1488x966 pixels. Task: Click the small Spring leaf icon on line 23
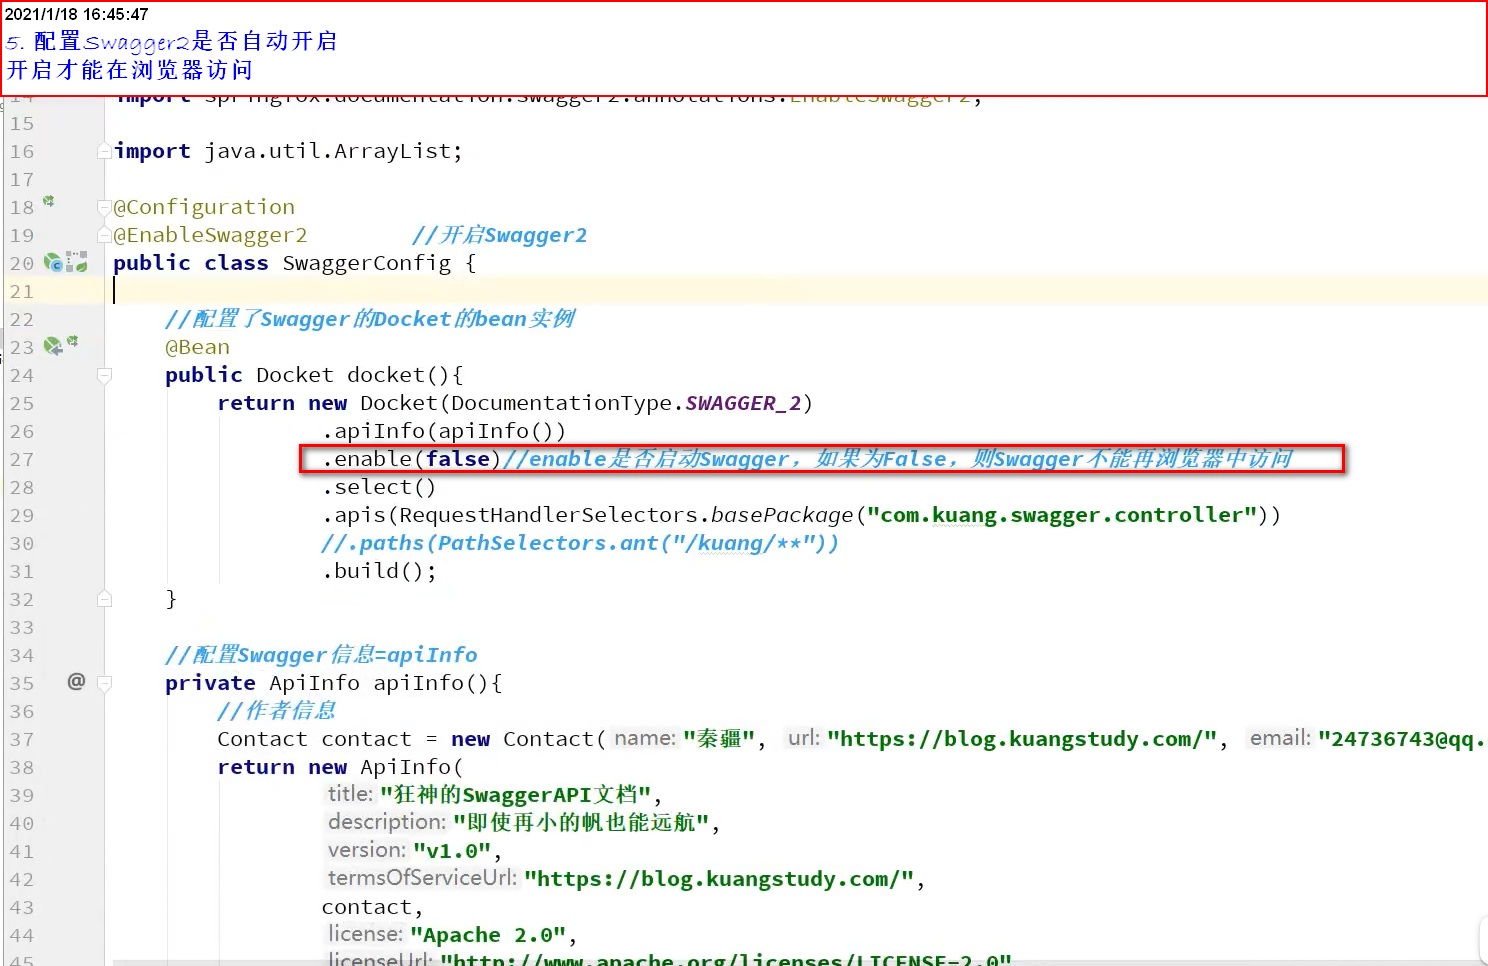click(x=72, y=342)
